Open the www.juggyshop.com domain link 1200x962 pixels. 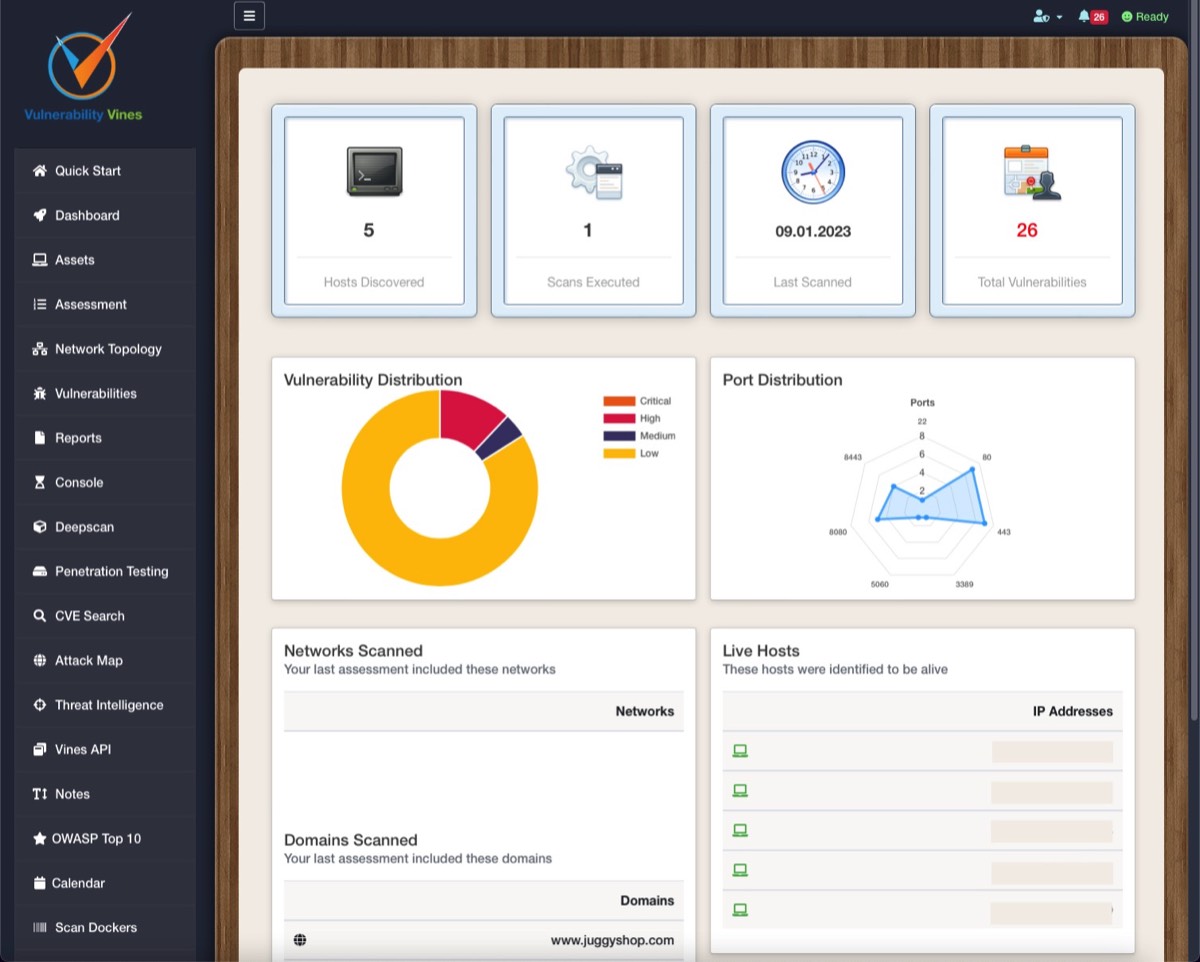point(612,940)
